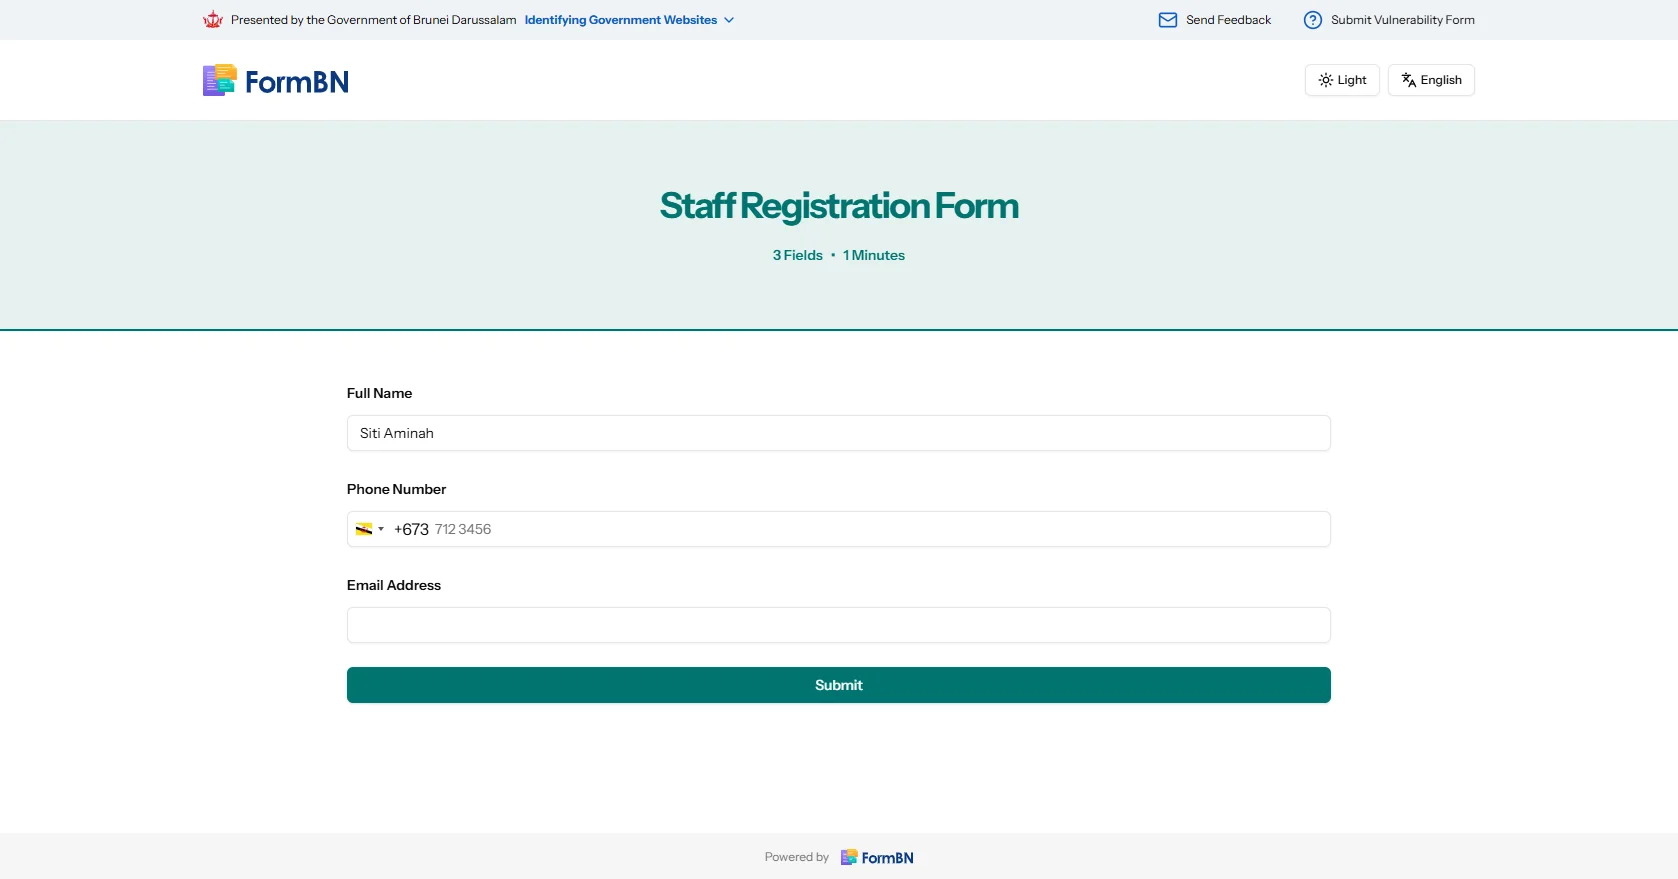Toggle the Light theme label

point(1352,80)
